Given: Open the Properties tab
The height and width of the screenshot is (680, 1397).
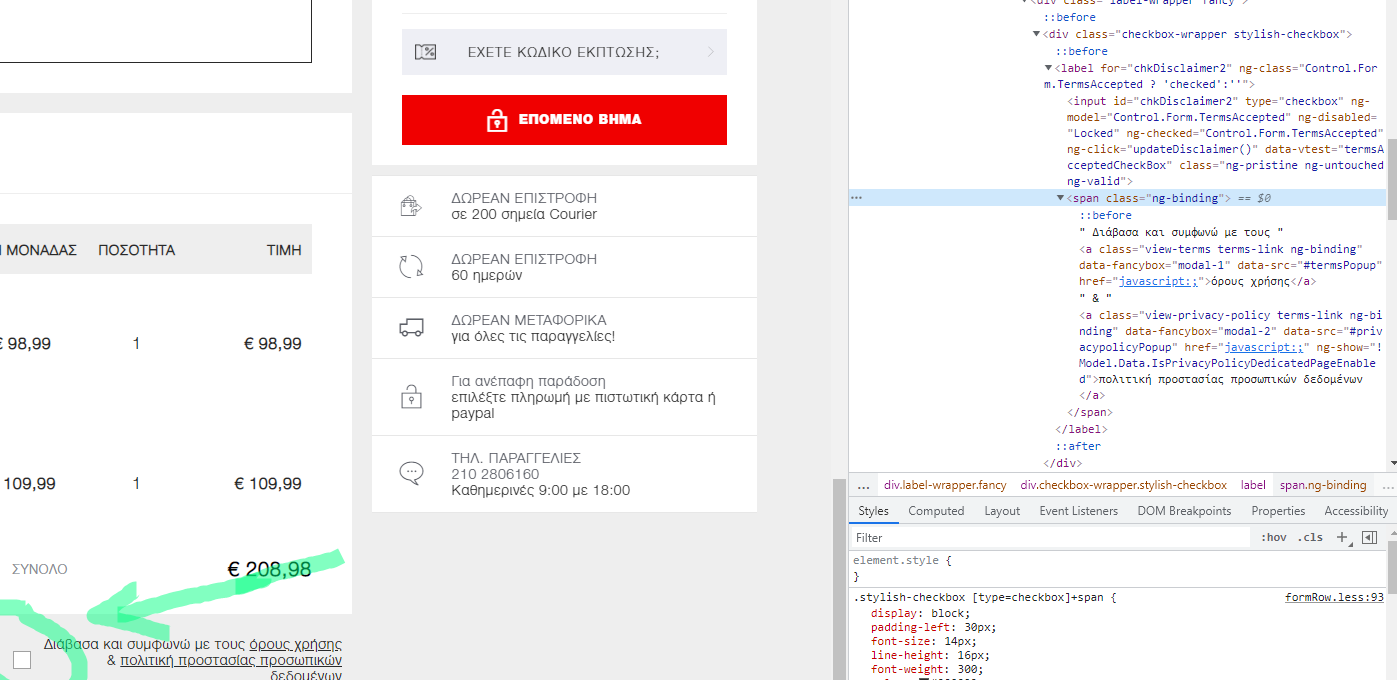Looking at the screenshot, I should (1278, 511).
